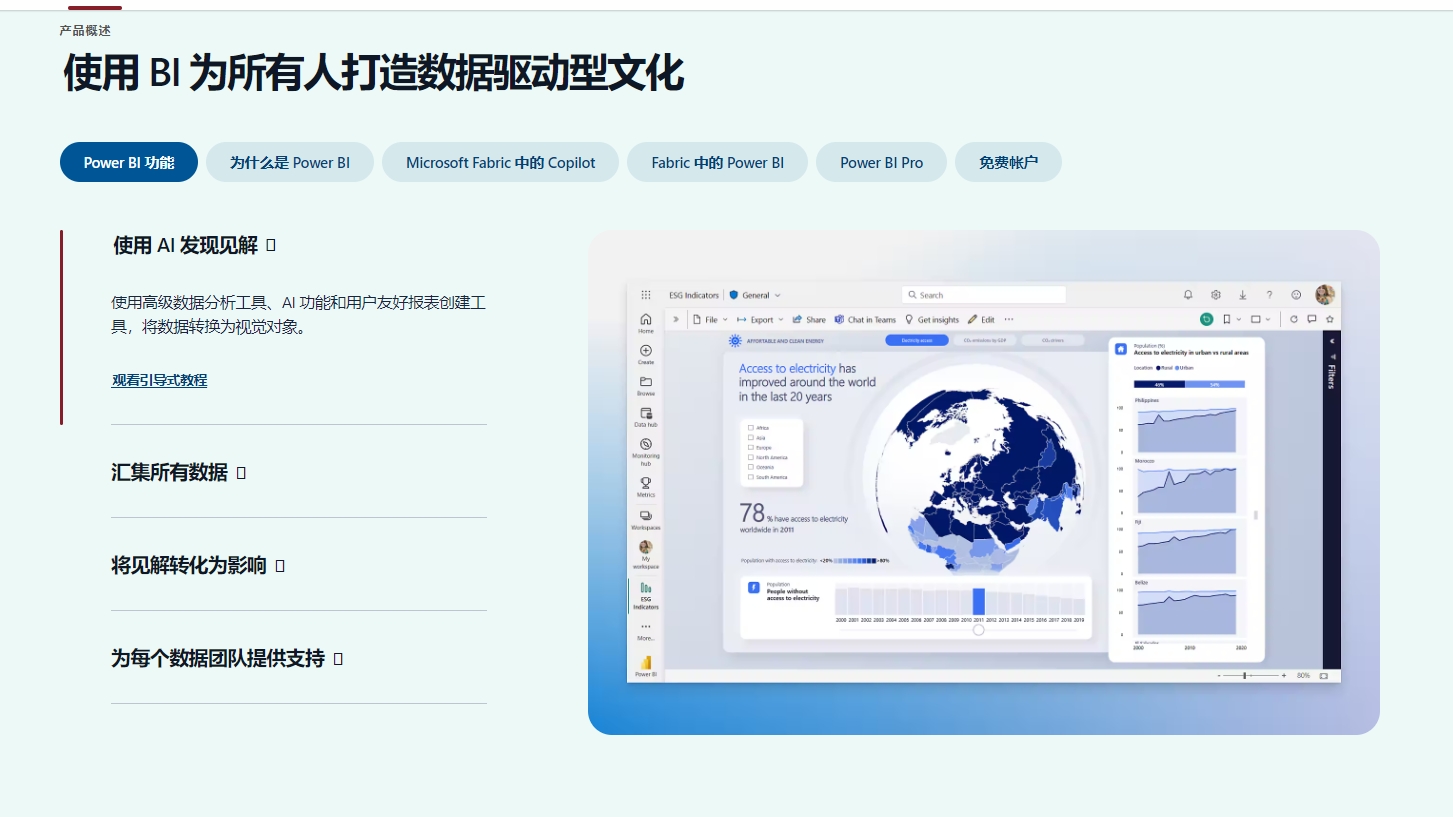
Task: Check the Europe checkbox
Action: pos(751,447)
